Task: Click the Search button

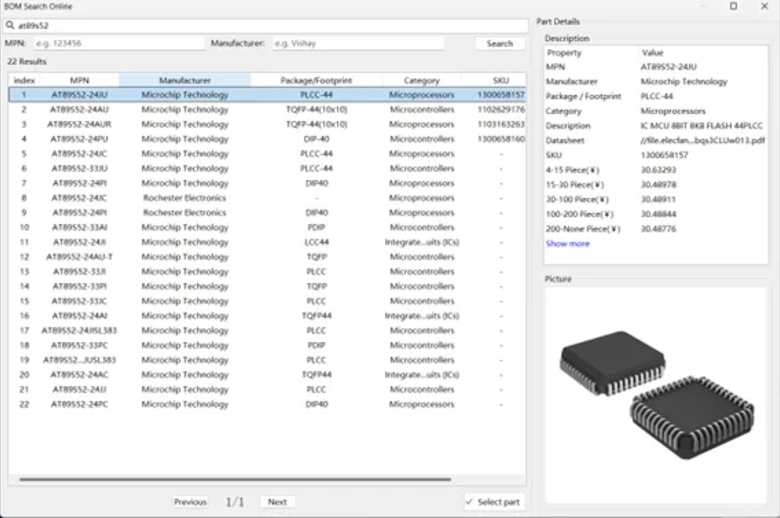Action: [x=499, y=44]
